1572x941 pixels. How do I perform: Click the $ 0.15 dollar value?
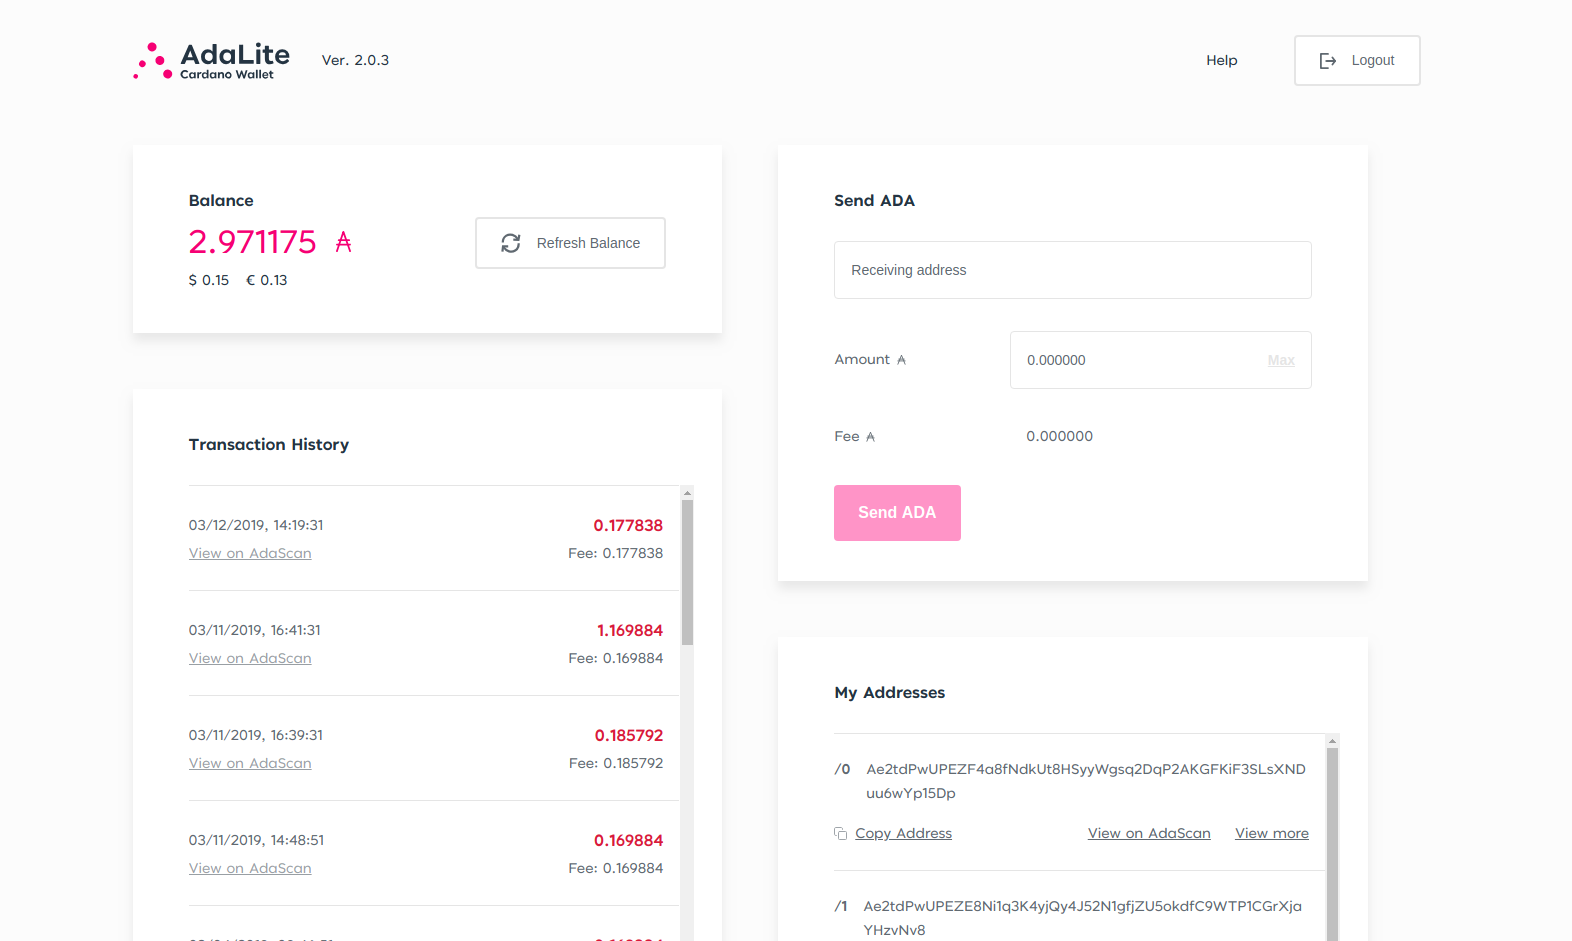click(x=209, y=280)
